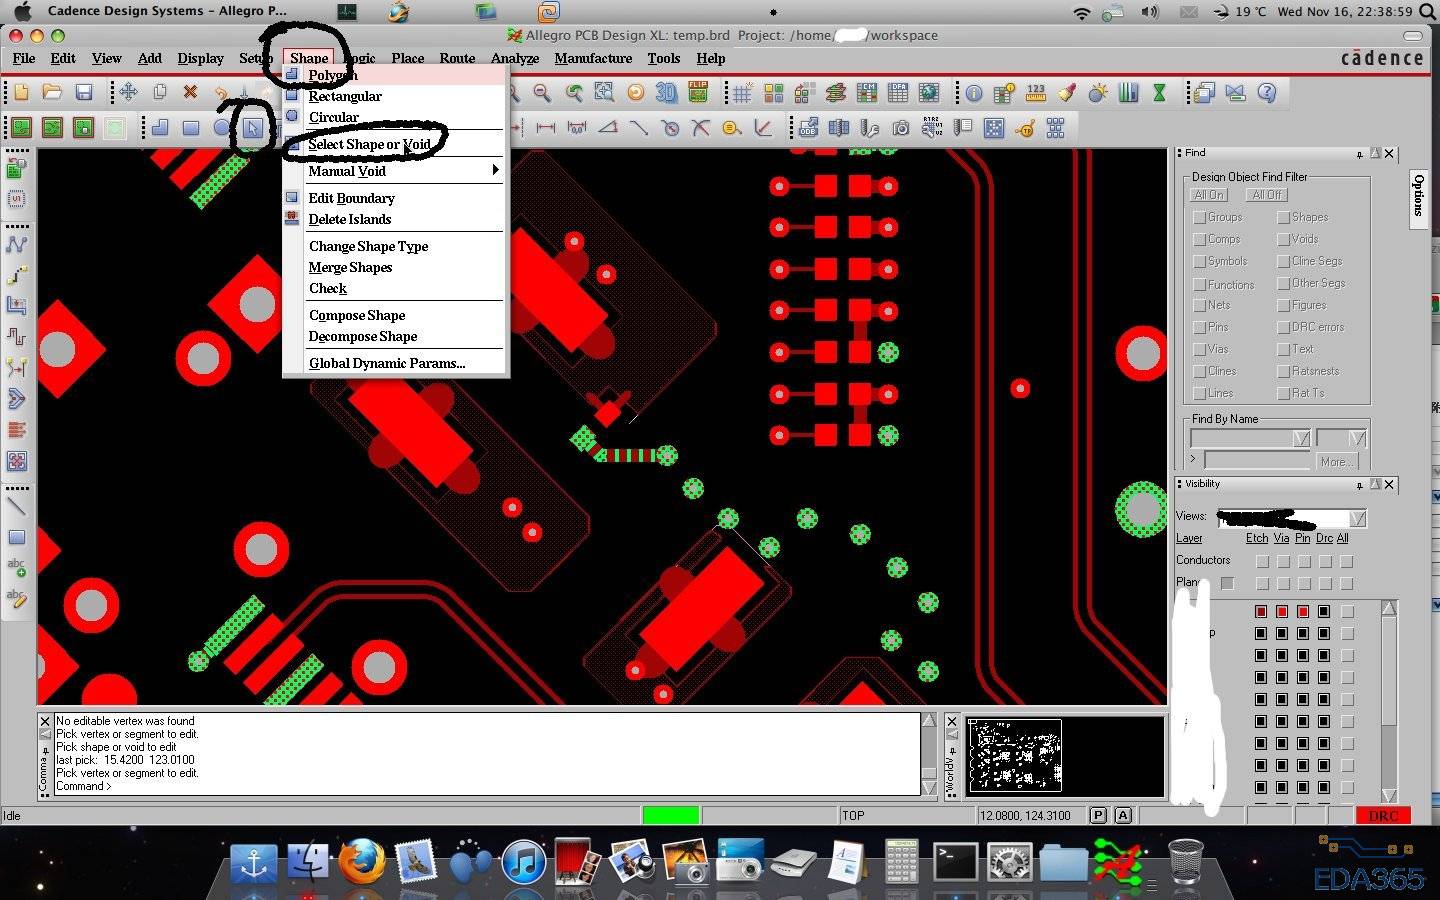Click the Flip design icon
The image size is (1440, 900).
pyautogui.click(x=697, y=93)
